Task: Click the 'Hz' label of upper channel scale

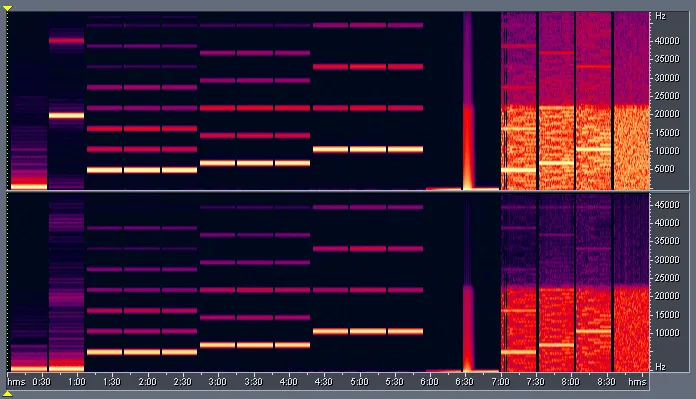Action: [x=660, y=16]
